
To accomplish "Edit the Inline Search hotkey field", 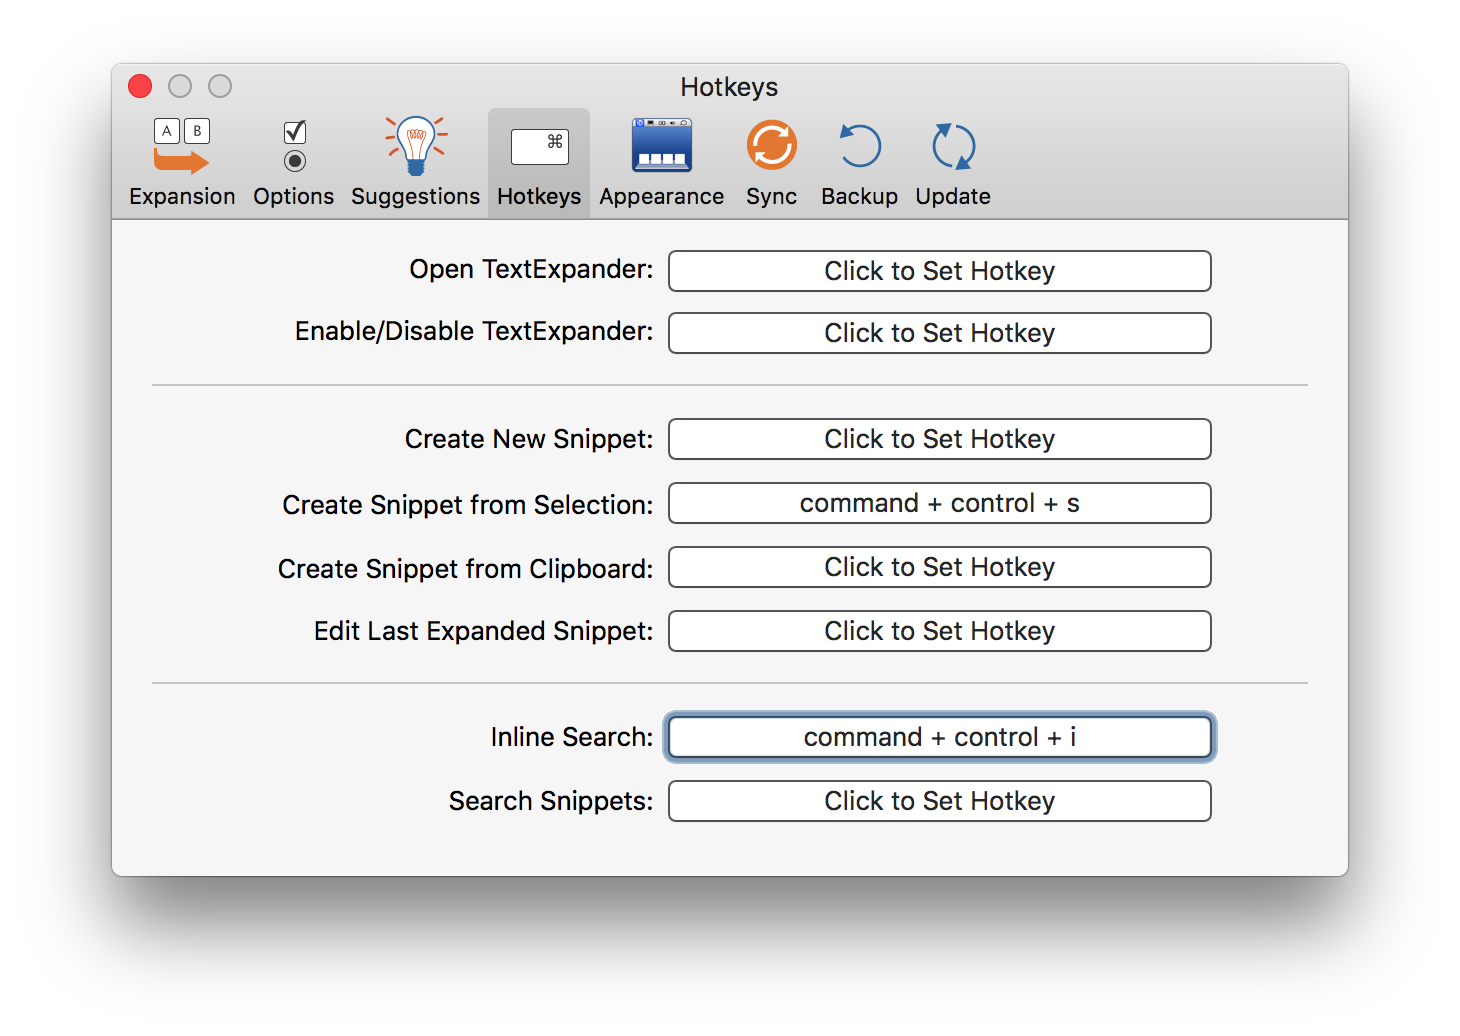I will click(939, 737).
